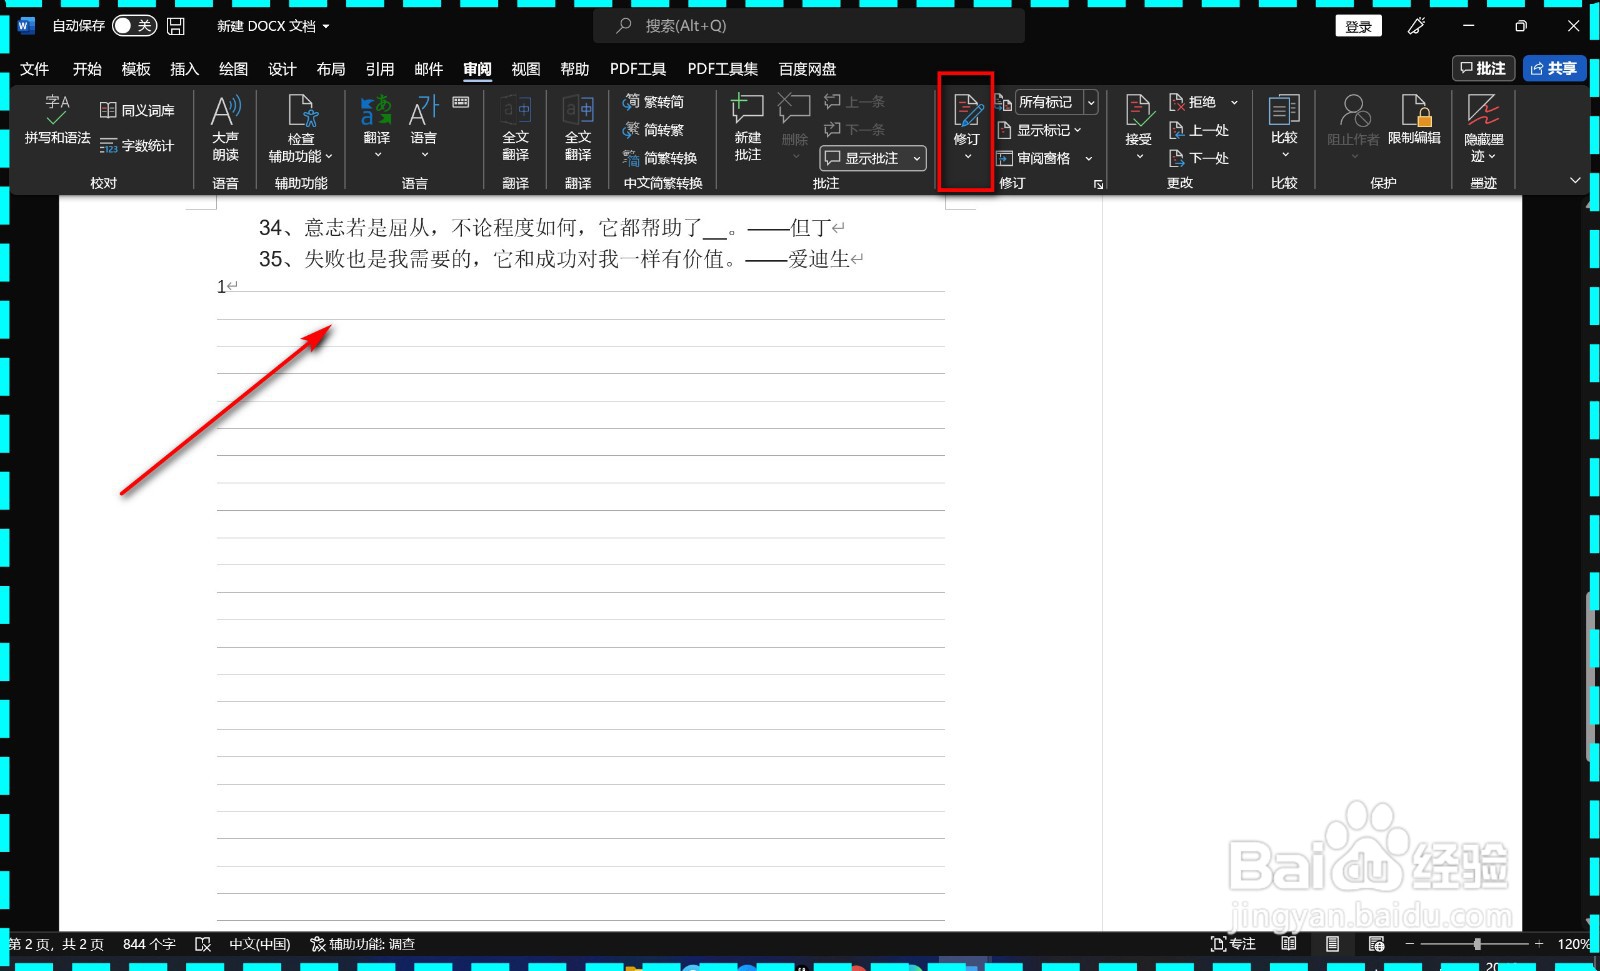Click the 登录 sign-in button
Viewport: 1600px width, 971px height.
point(1358,26)
